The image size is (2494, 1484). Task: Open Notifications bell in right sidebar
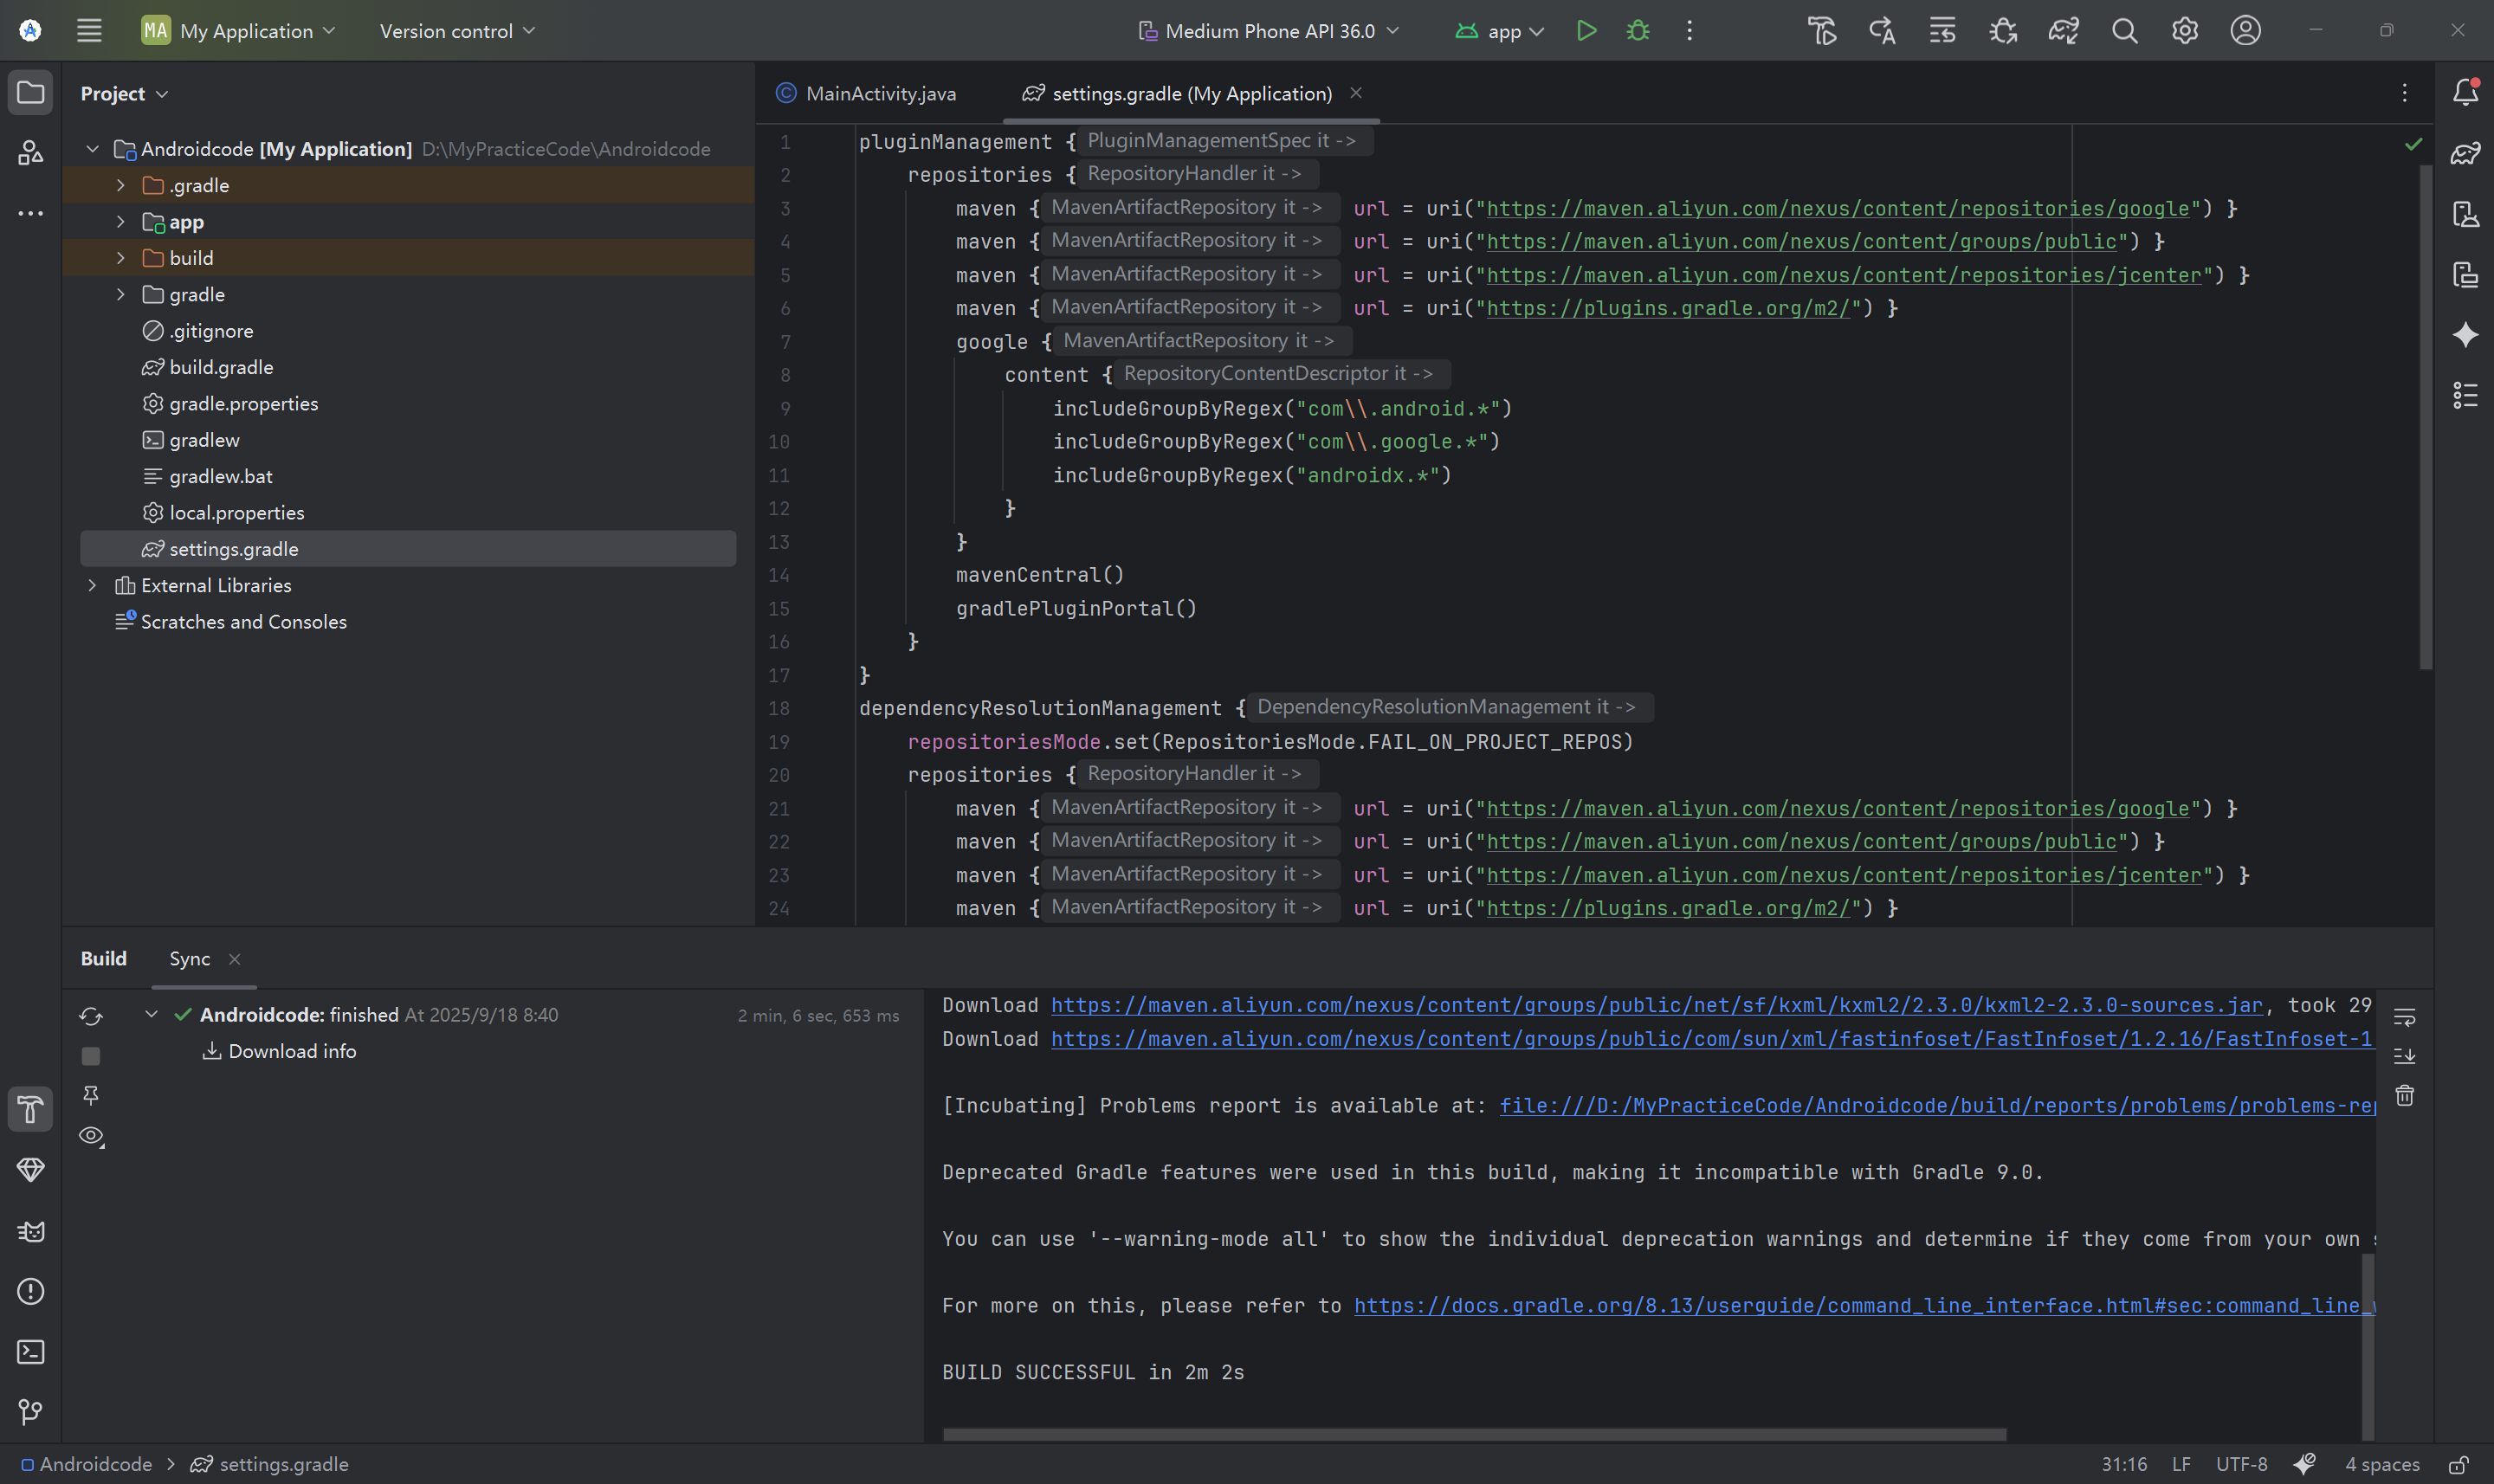click(2465, 93)
